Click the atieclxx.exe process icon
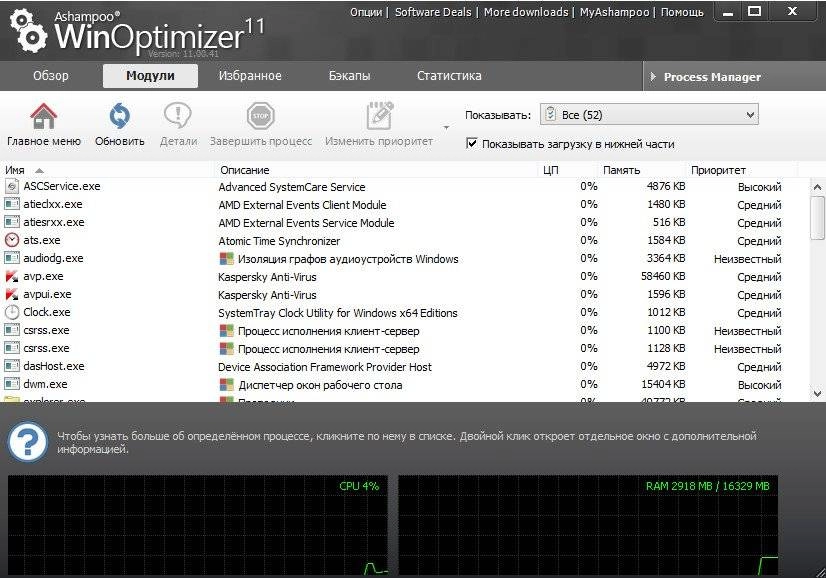Viewport: 826px width, 578px height. pos(12,204)
